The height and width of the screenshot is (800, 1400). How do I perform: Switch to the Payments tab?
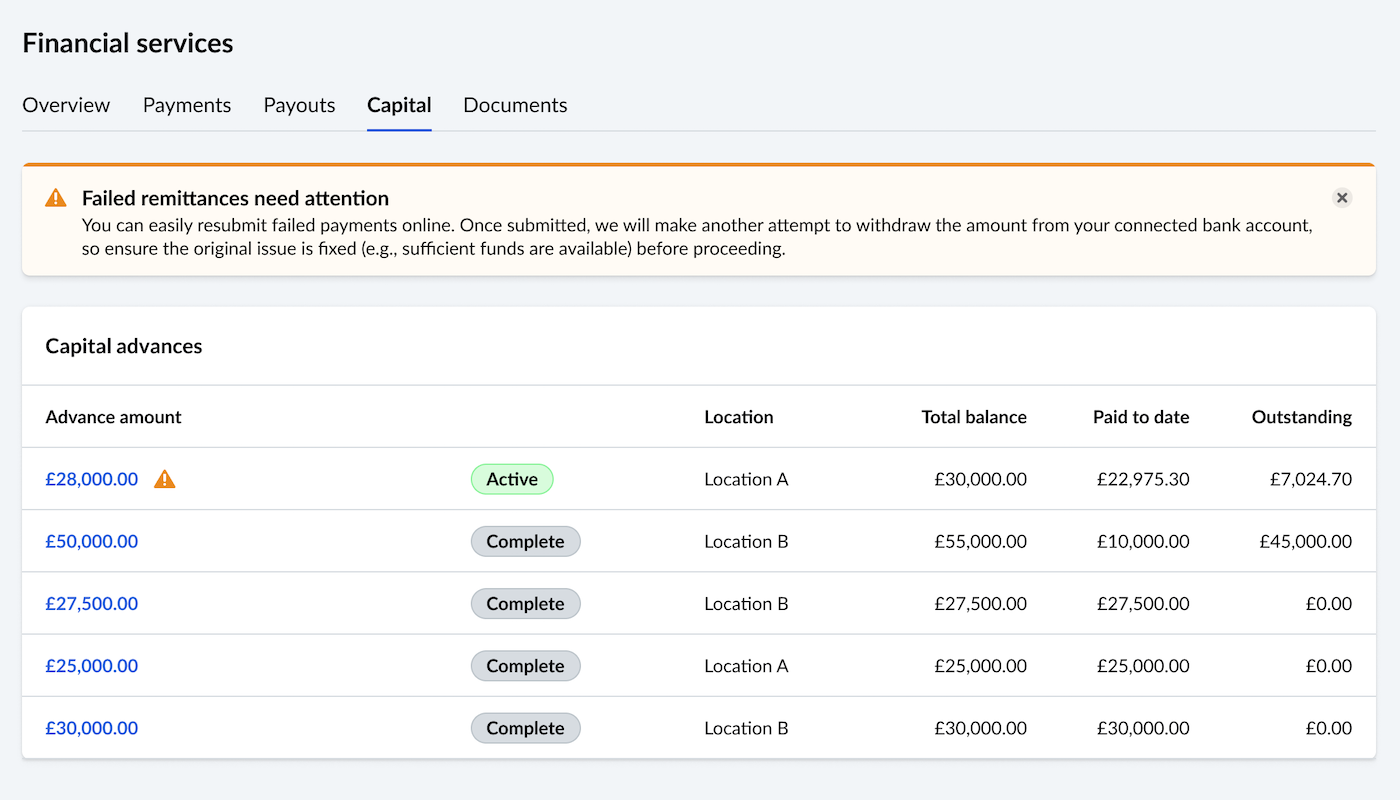187,105
